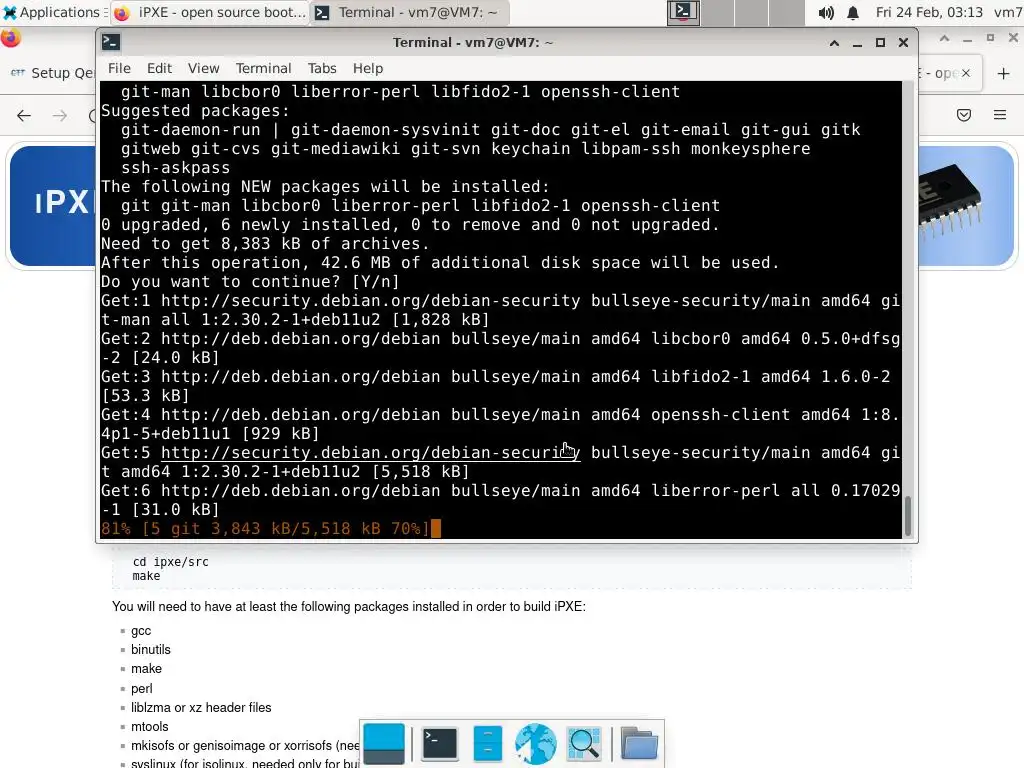Click the clock showing Fri 24 Feb, 03:13
The width and height of the screenshot is (1024, 768).
click(x=929, y=12)
